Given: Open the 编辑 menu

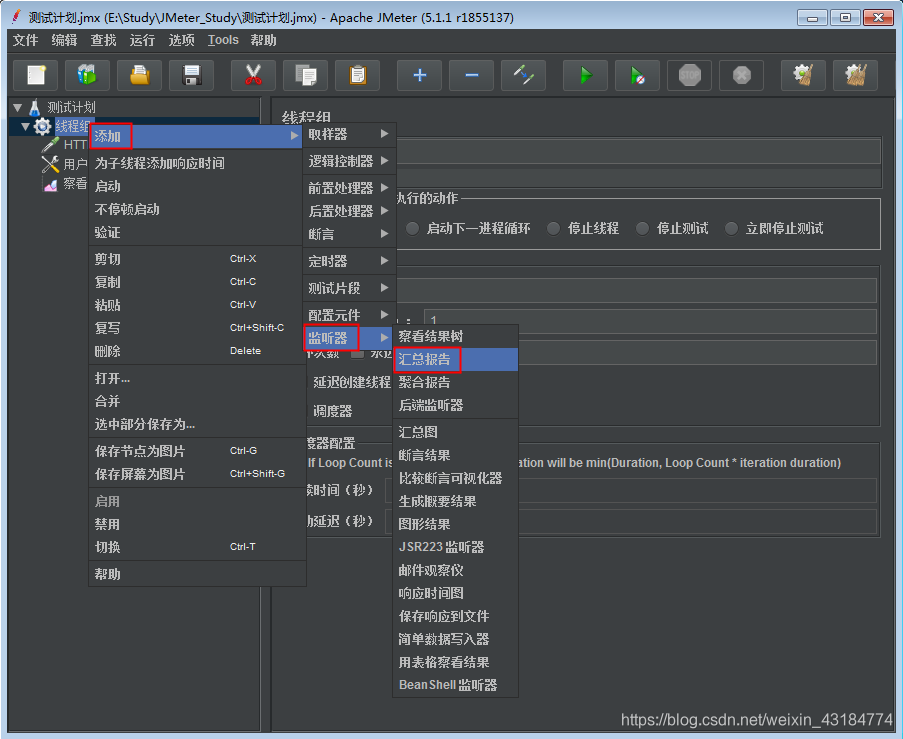Looking at the screenshot, I should [x=64, y=40].
